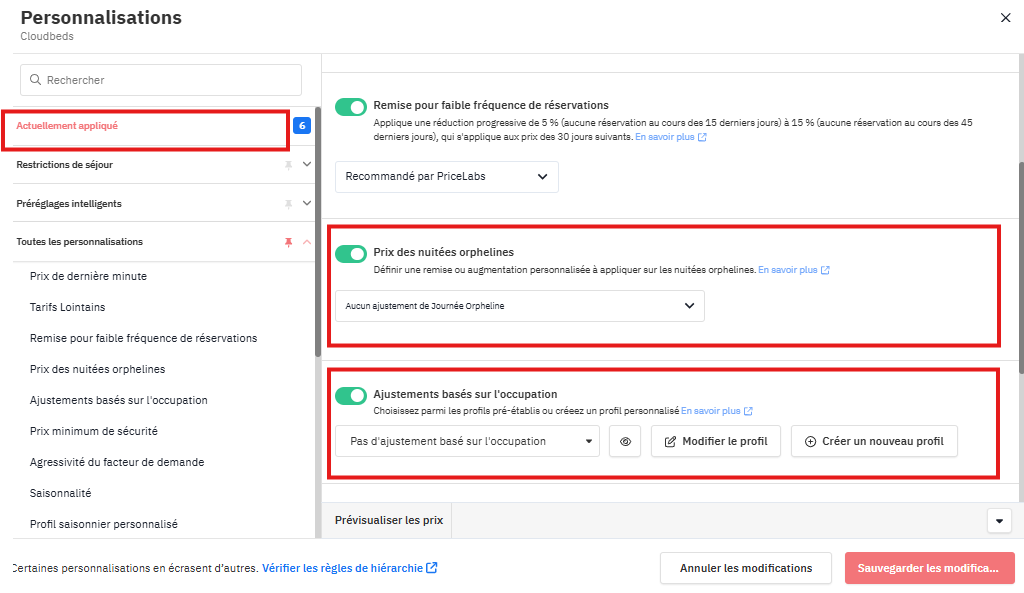The image size is (1024, 593).
Task: Disable Remise pour faible fréquence de réservations toggle
Action: tap(351, 106)
